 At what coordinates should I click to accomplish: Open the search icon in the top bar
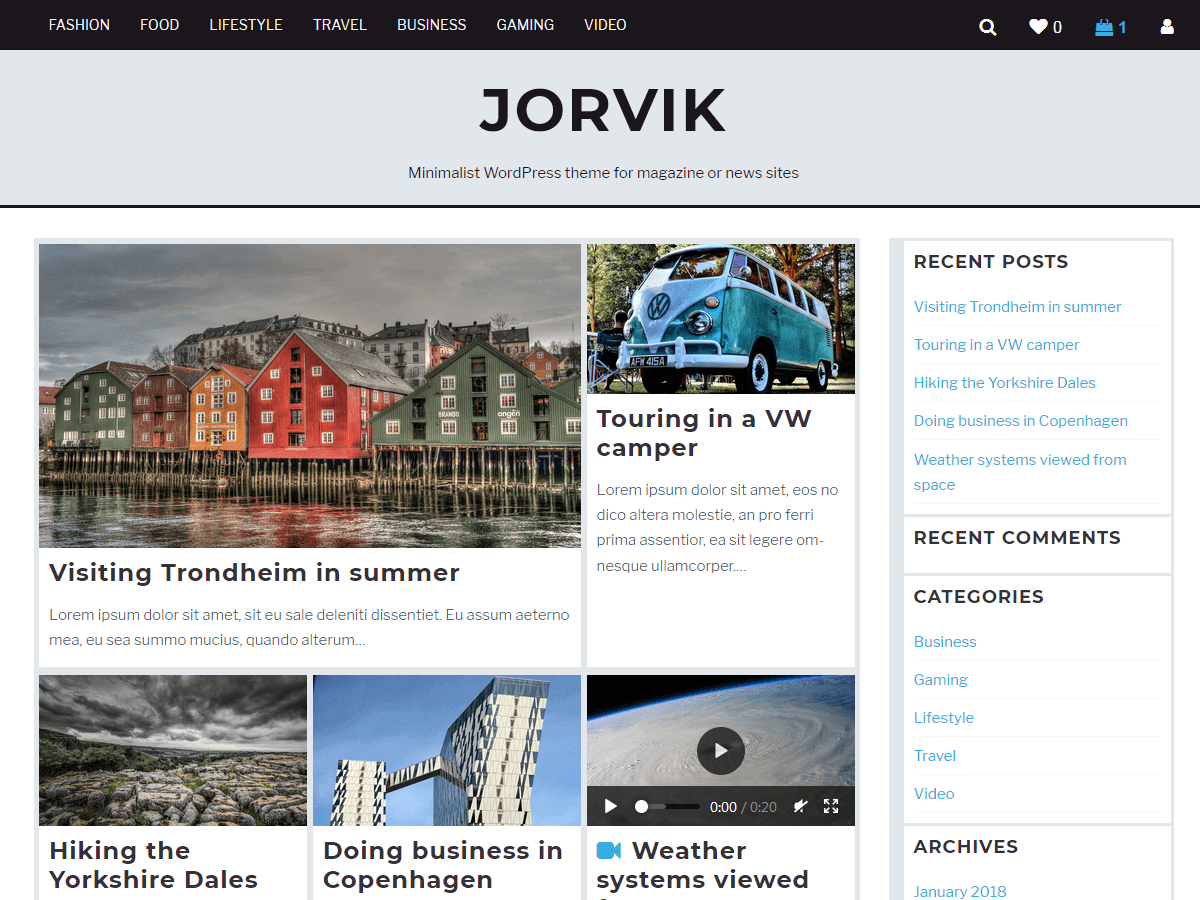tap(988, 27)
